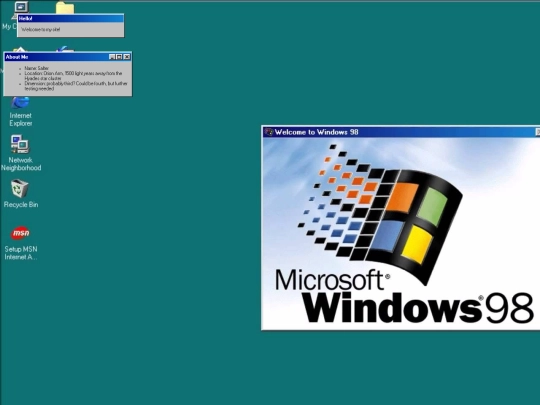Viewport: 540px width, 405px height.
Task: Click the 'Location: Orion Arm' list entry
Action: [73, 76]
